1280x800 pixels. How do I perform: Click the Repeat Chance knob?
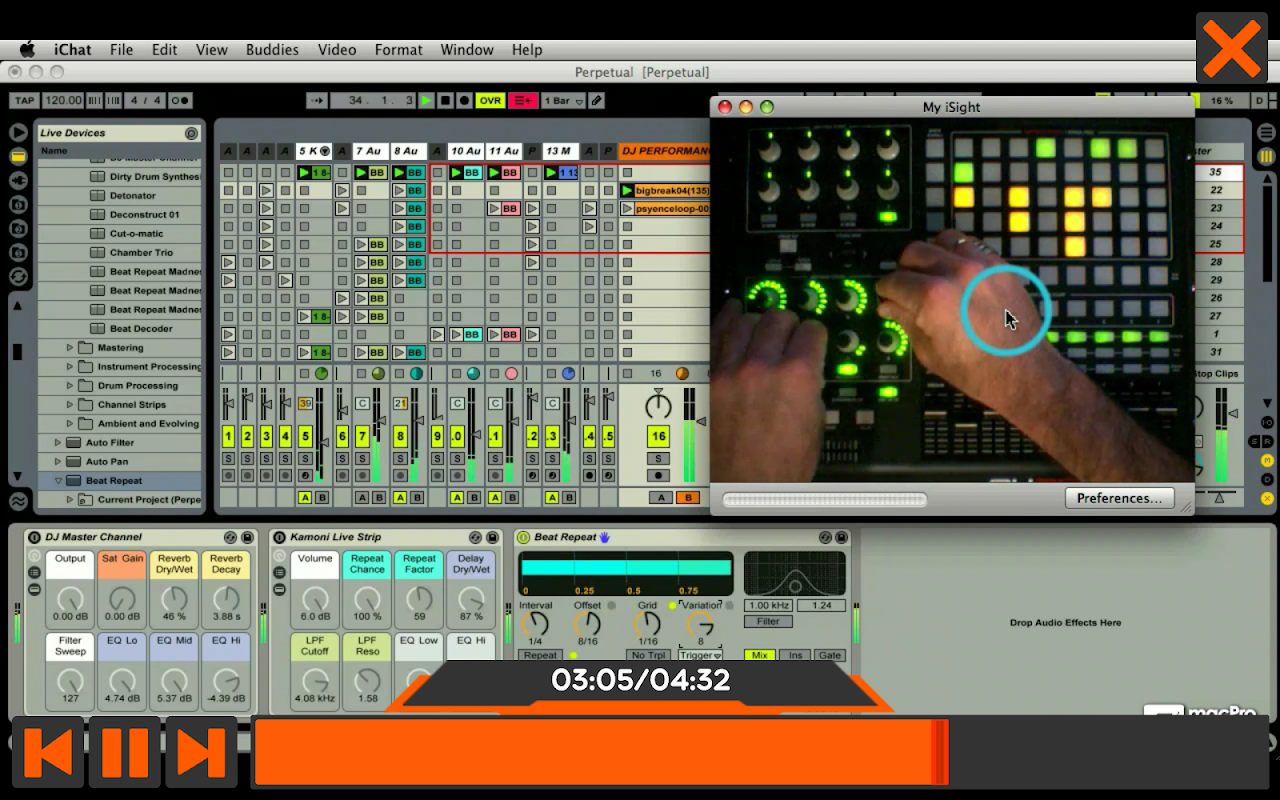point(367,598)
